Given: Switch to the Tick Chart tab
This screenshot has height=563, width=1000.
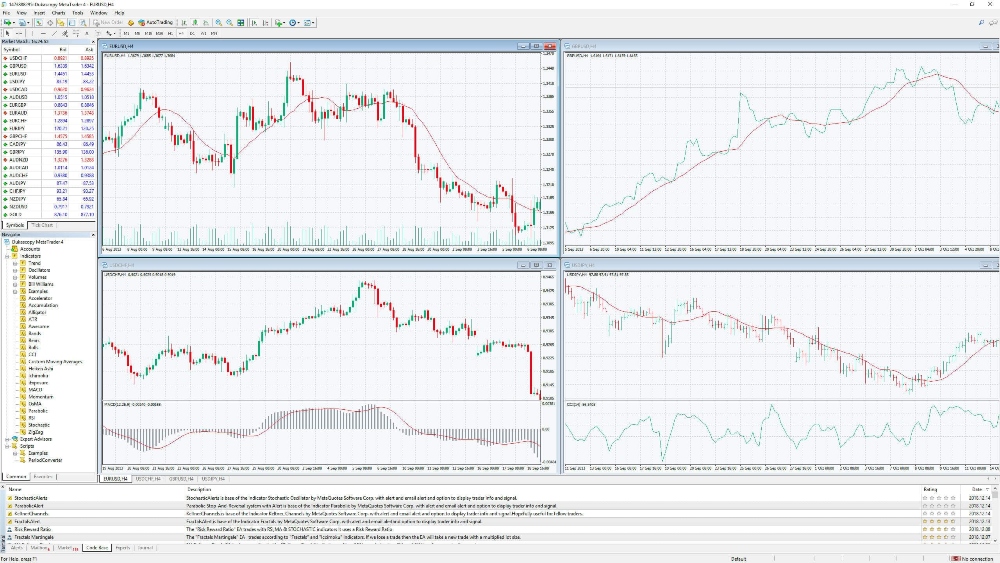Looking at the screenshot, I should (x=43, y=225).
